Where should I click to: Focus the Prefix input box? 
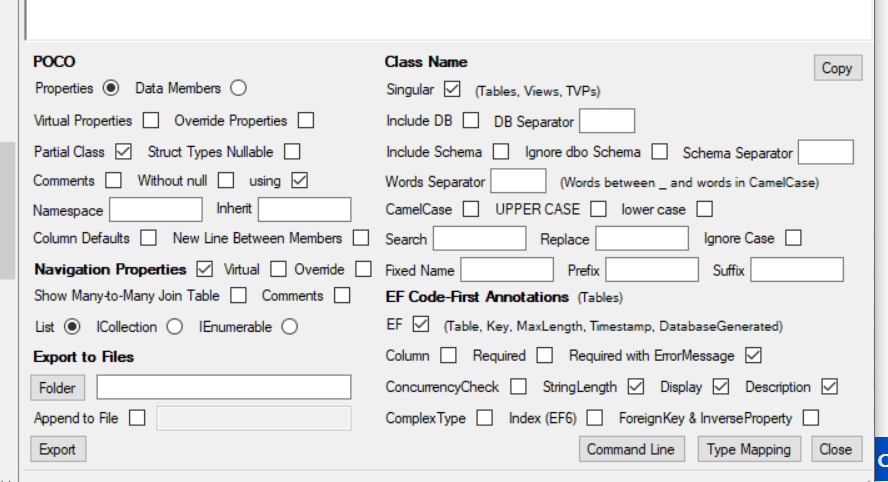652,270
